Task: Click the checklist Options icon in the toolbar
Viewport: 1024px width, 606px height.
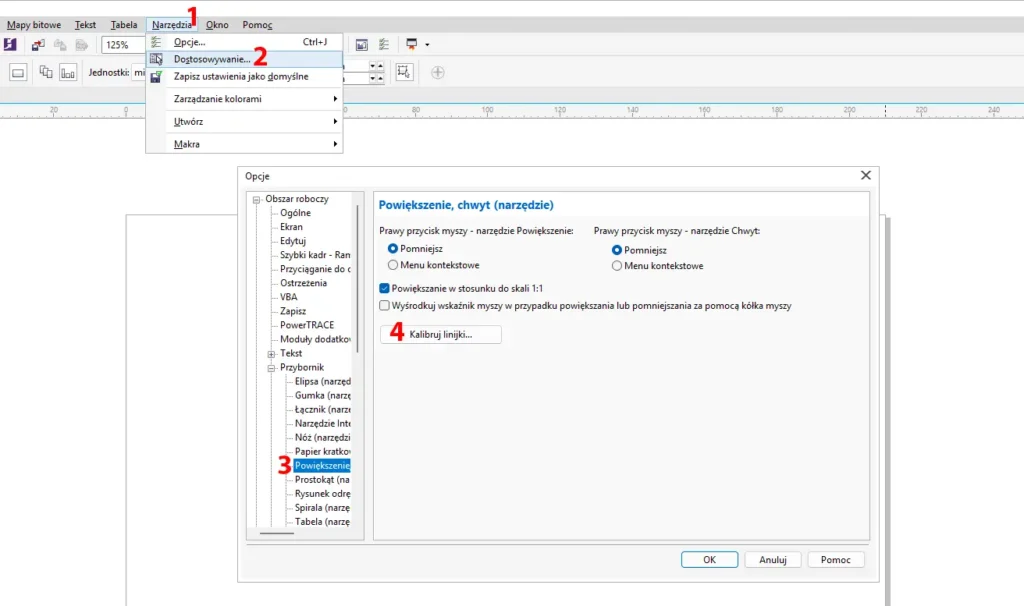Action: tap(383, 44)
